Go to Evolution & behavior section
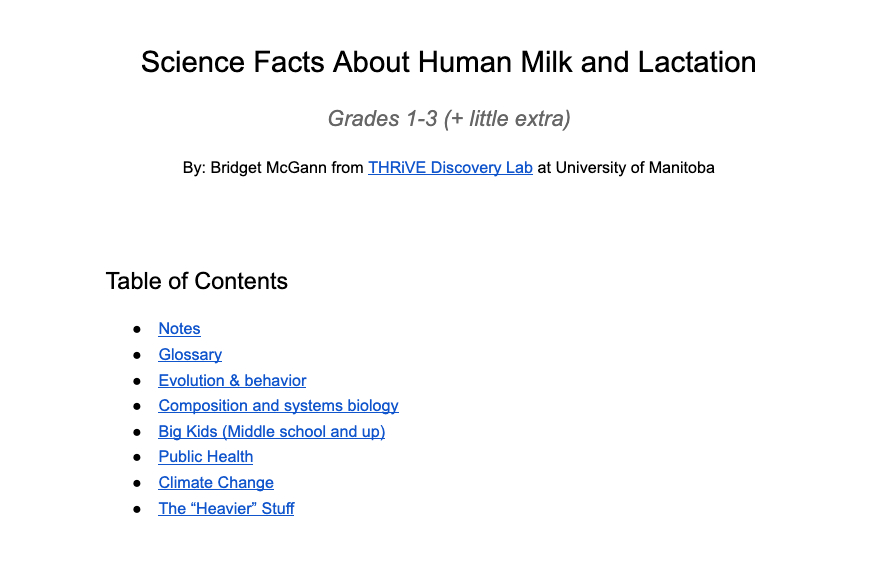Image resolution: width=893 pixels, height=578 pixels. [232, 381]
